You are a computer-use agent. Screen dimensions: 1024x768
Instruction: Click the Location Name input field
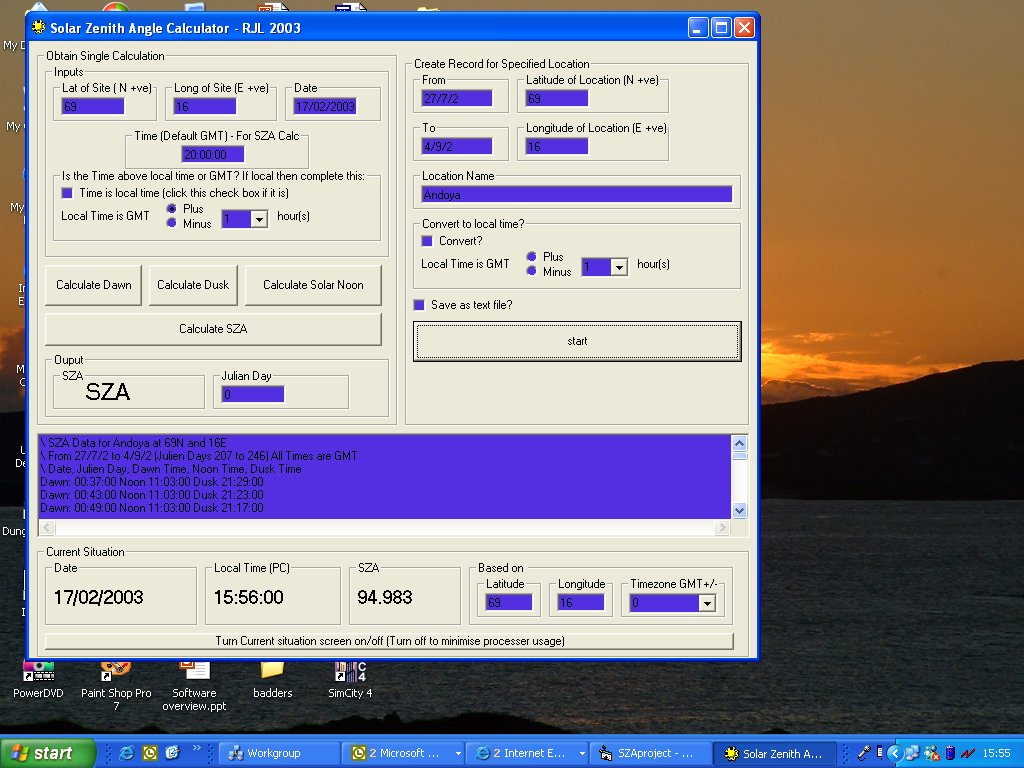coord(577,195)
